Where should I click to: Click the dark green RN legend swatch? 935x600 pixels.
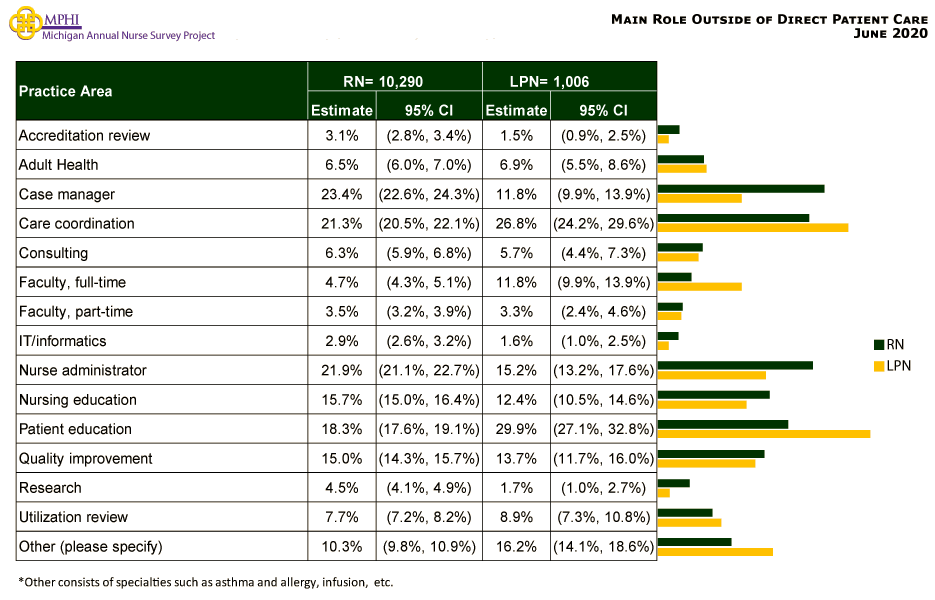879,344
